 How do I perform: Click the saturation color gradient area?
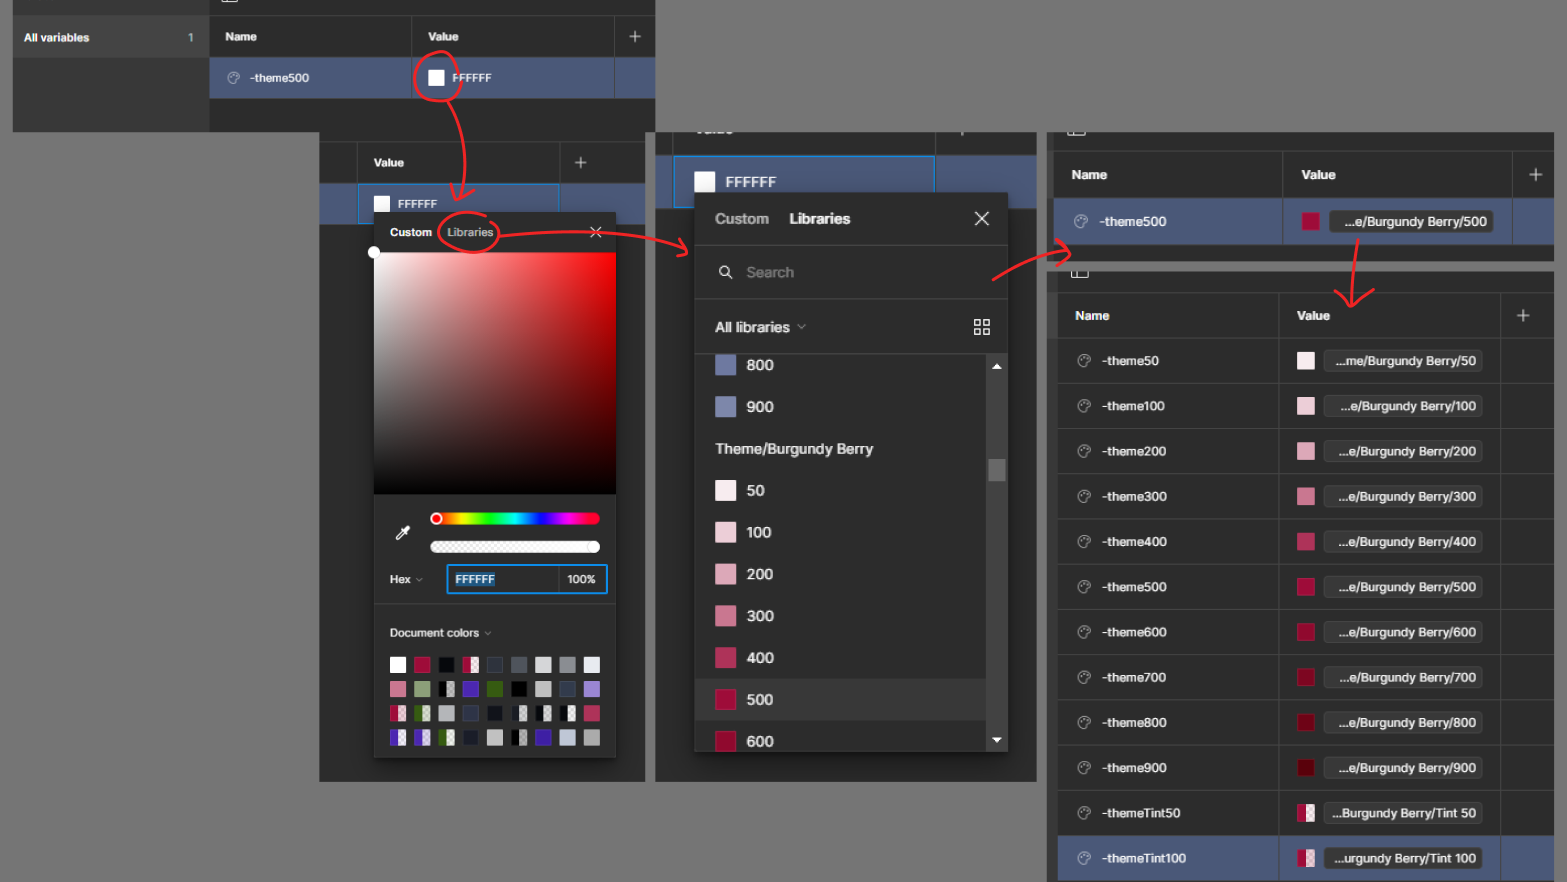(495, 373)
